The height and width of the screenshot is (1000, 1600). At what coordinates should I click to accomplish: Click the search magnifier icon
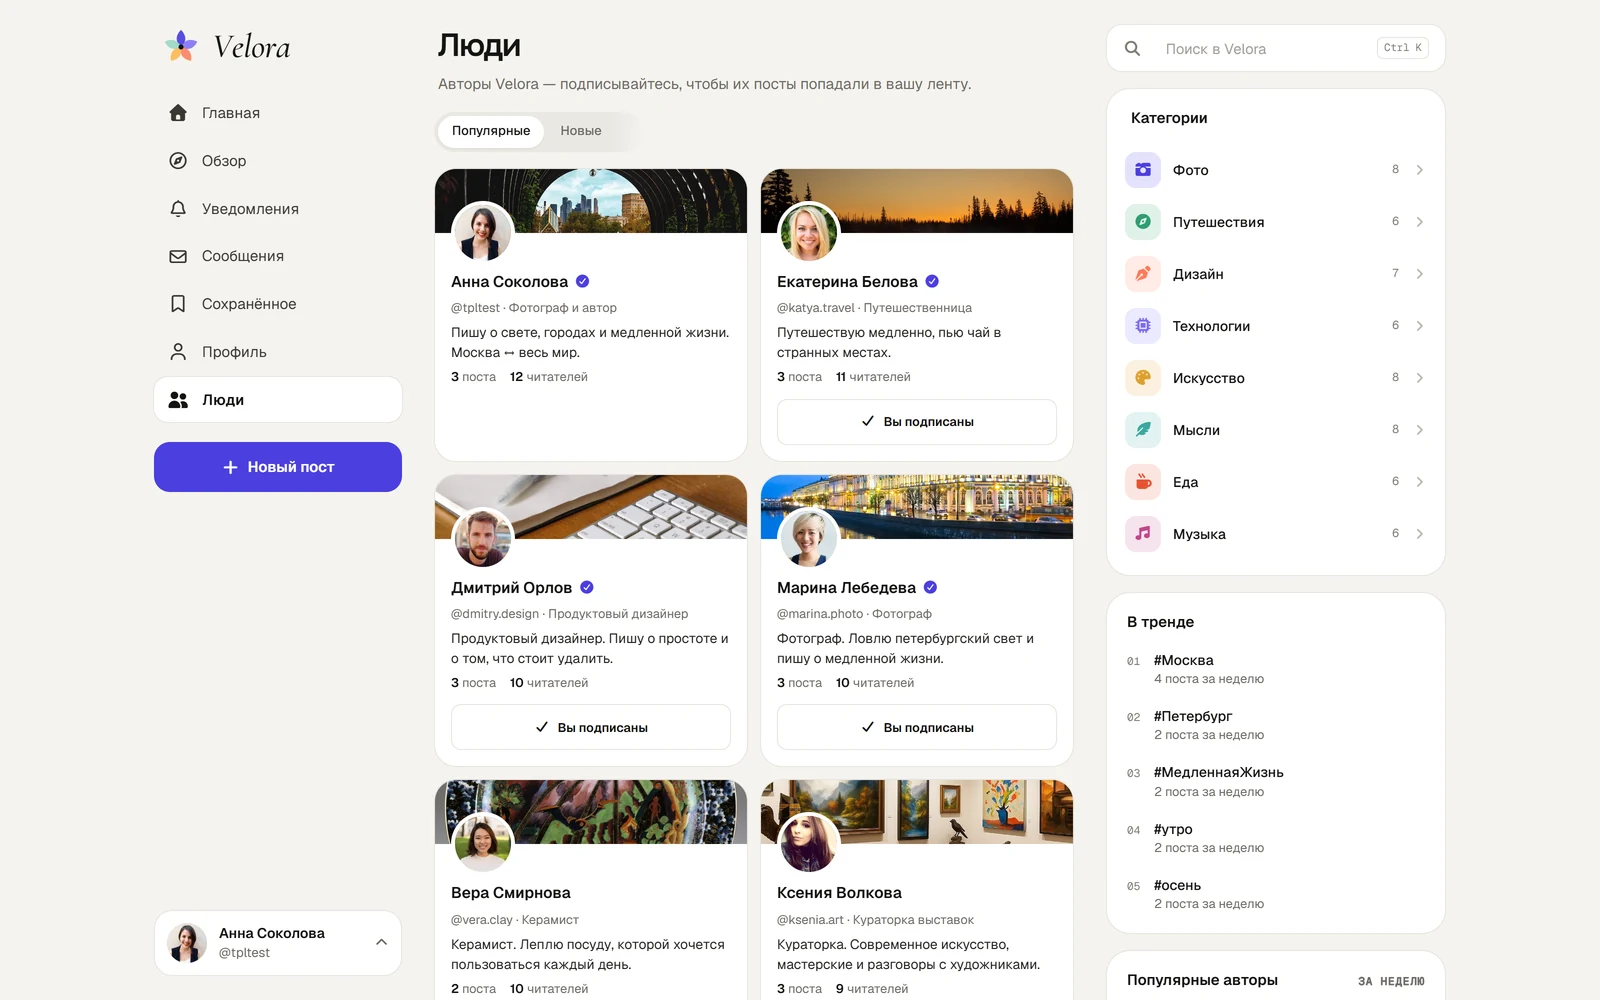tap(1132, 48)
